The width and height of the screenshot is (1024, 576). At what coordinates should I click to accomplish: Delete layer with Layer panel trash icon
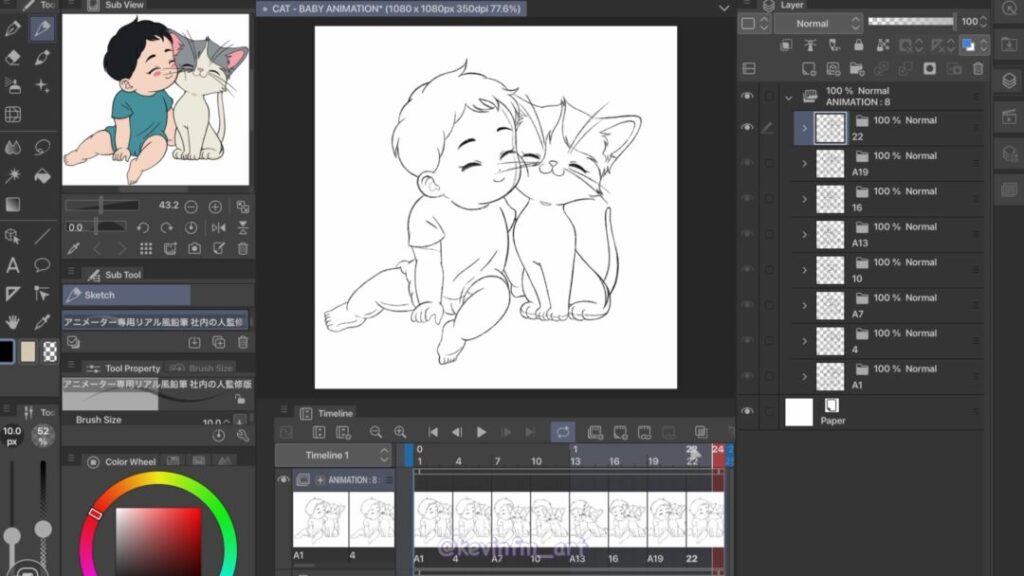point(978,68)
